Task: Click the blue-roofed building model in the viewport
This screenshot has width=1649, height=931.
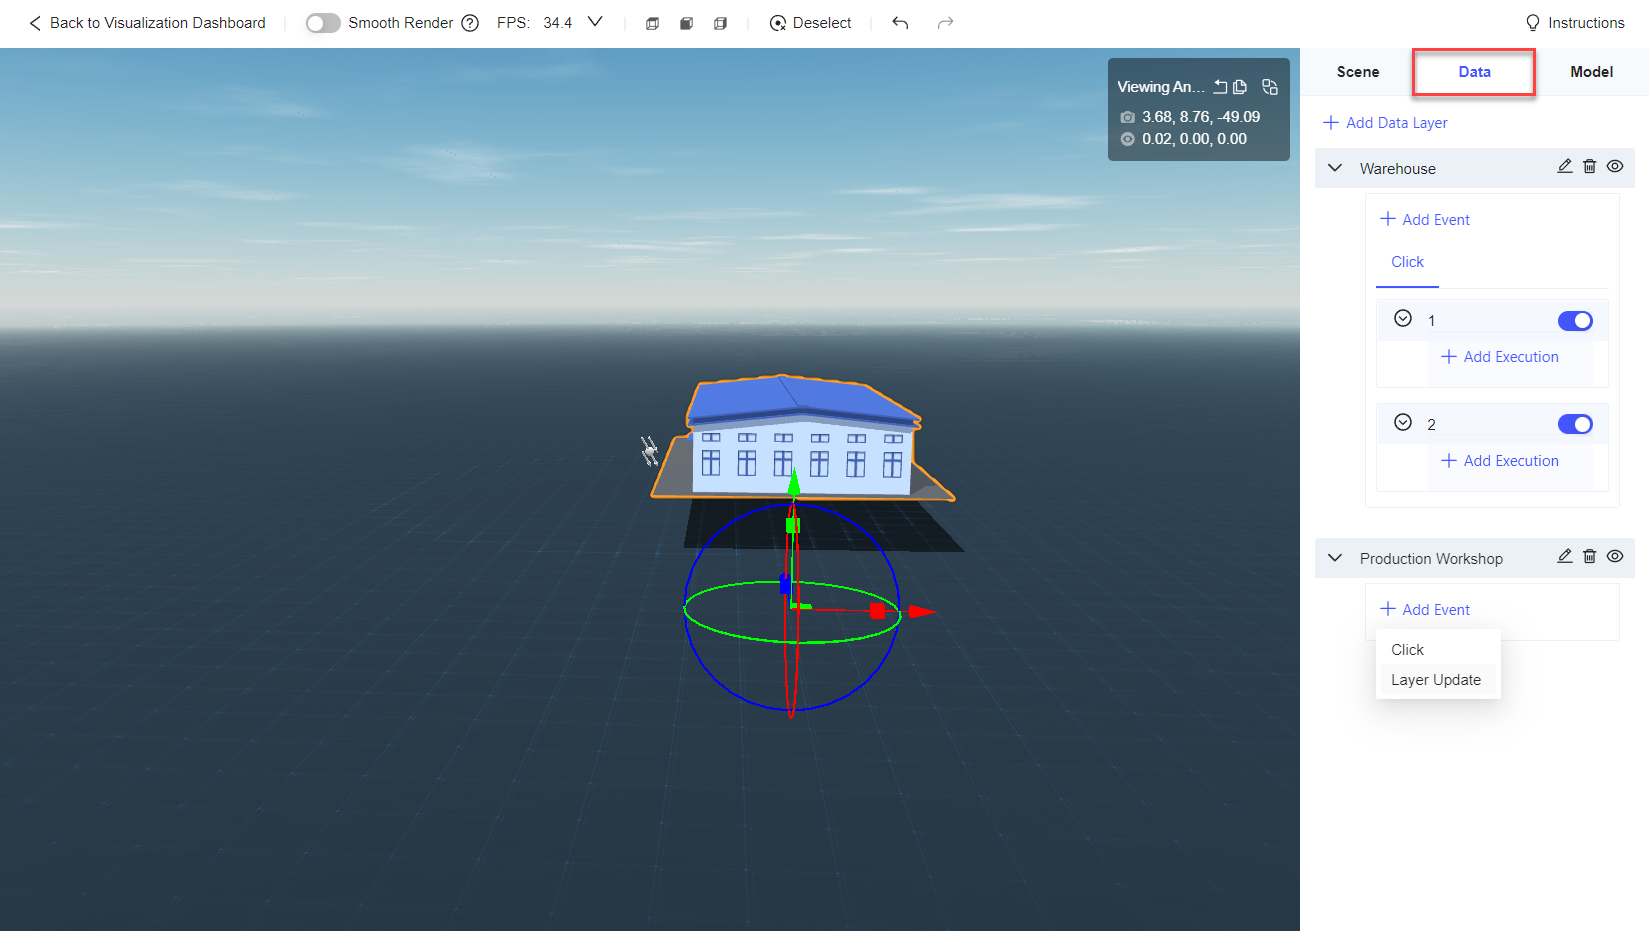Action: 802,438
